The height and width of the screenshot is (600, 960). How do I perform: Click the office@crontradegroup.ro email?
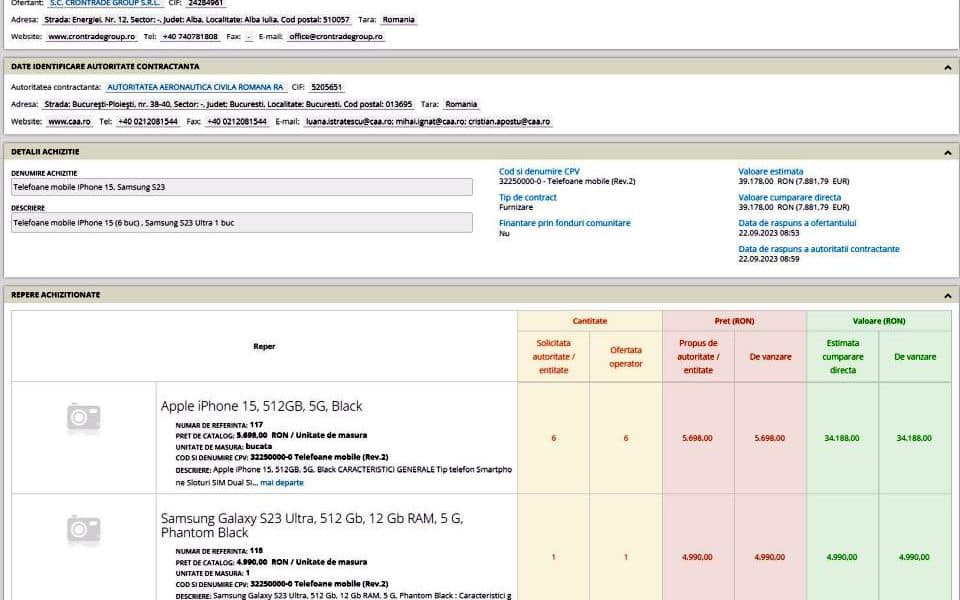click(336, 37)
